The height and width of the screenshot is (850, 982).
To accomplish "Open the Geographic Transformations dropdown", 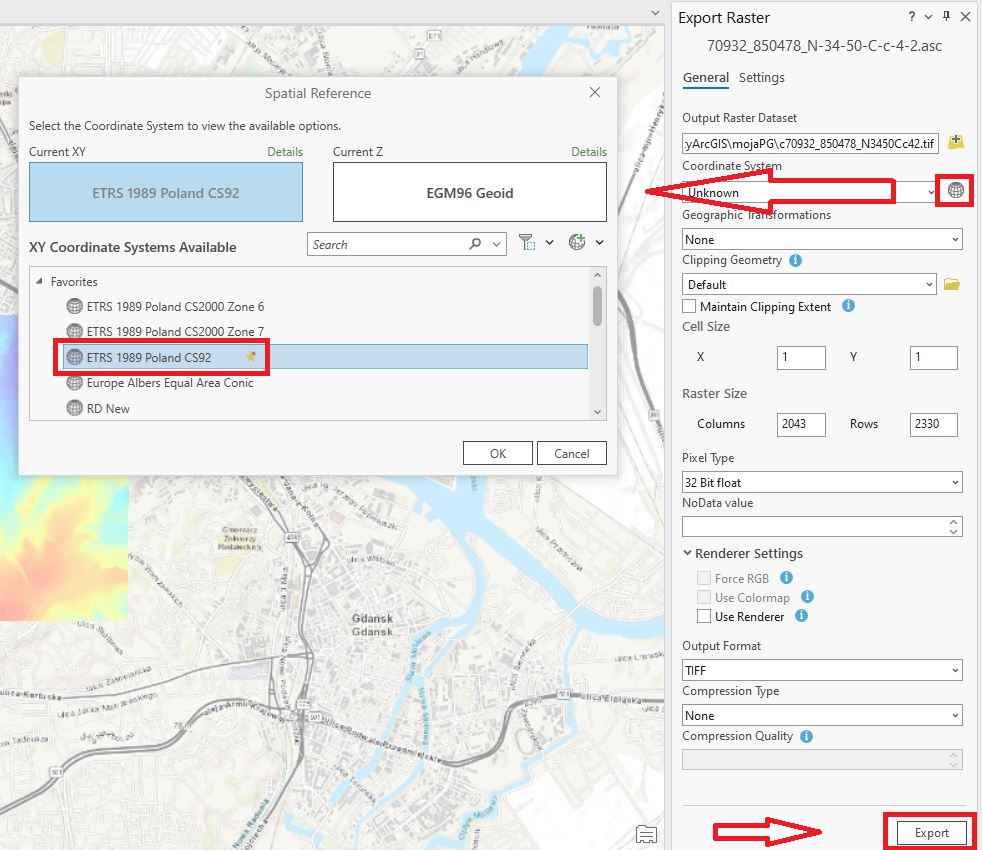I will click(x=821, y=239).
